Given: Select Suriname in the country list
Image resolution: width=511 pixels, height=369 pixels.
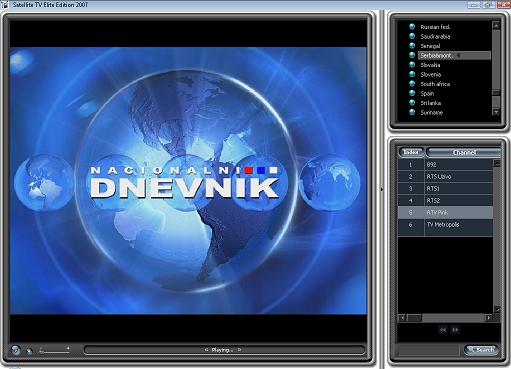Looking at the screenshot, I should coord(432,112).
